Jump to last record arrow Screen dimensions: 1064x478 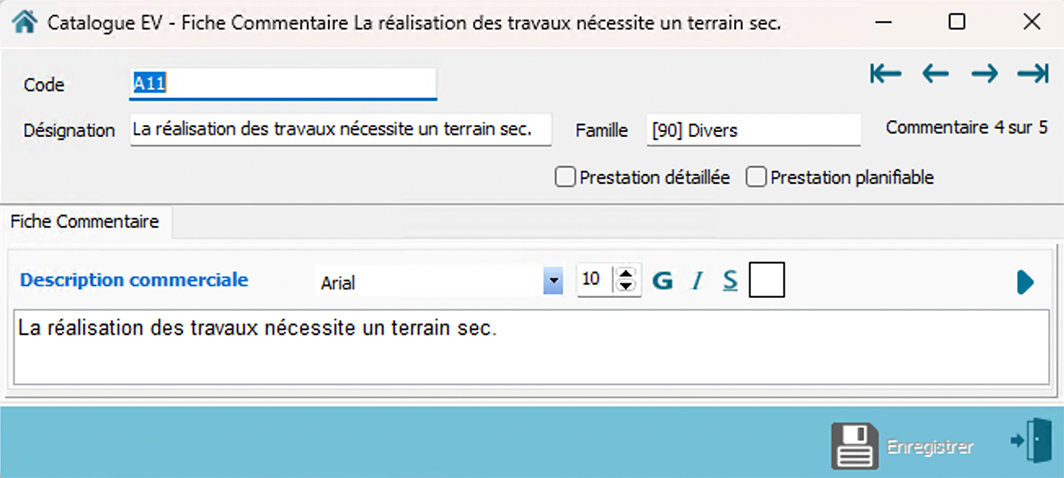pyautogui.click(x=1032, y=74)
